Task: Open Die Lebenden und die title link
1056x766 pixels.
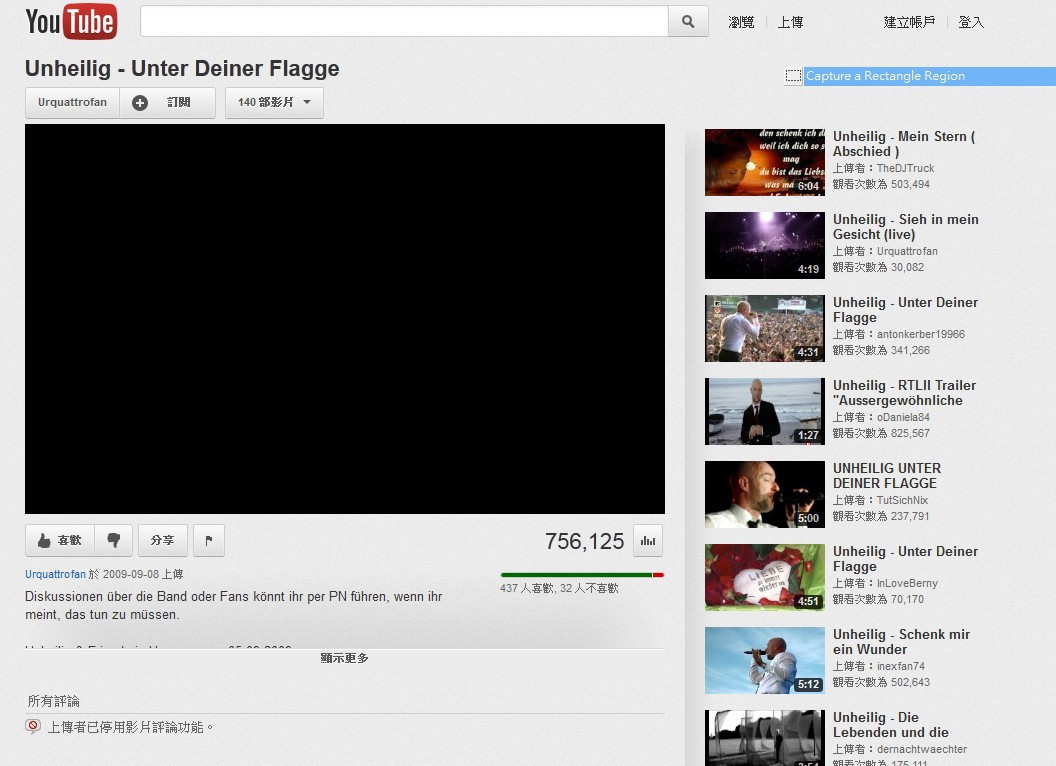Action: [x=890, y=724]
